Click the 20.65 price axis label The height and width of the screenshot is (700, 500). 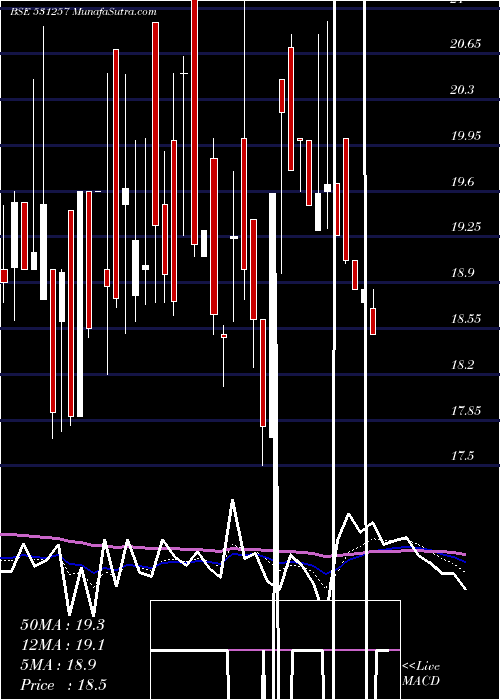pyautogui.click(x=466, y=44)
